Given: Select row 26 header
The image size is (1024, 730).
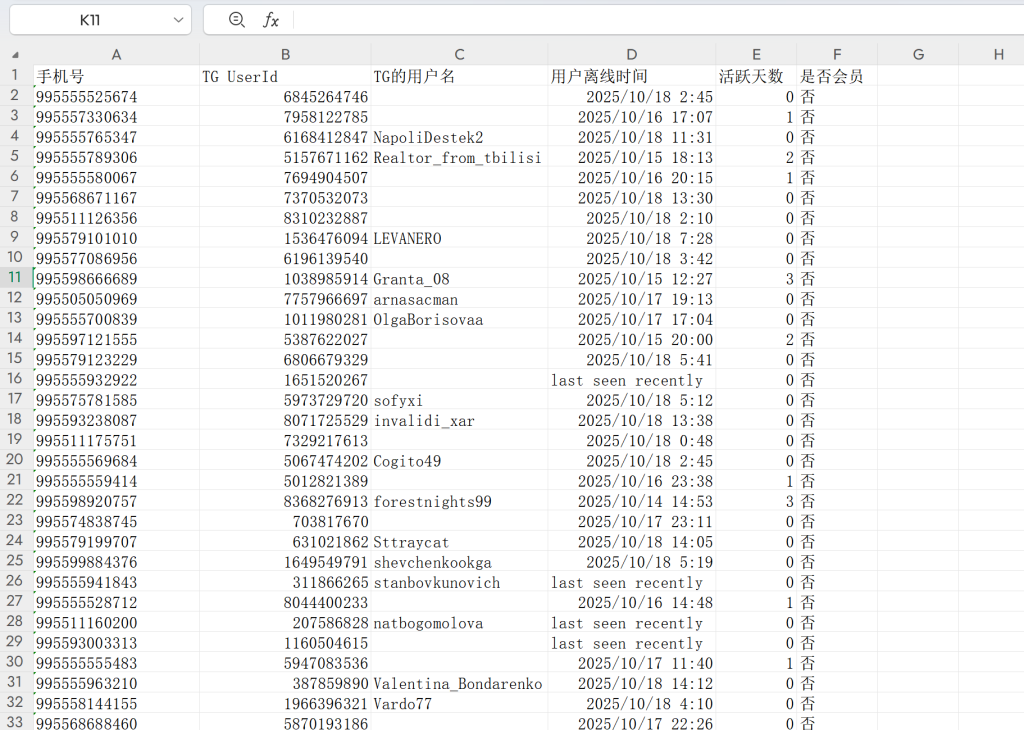Looking at the screenshot, I should click(x=15, y=581).
